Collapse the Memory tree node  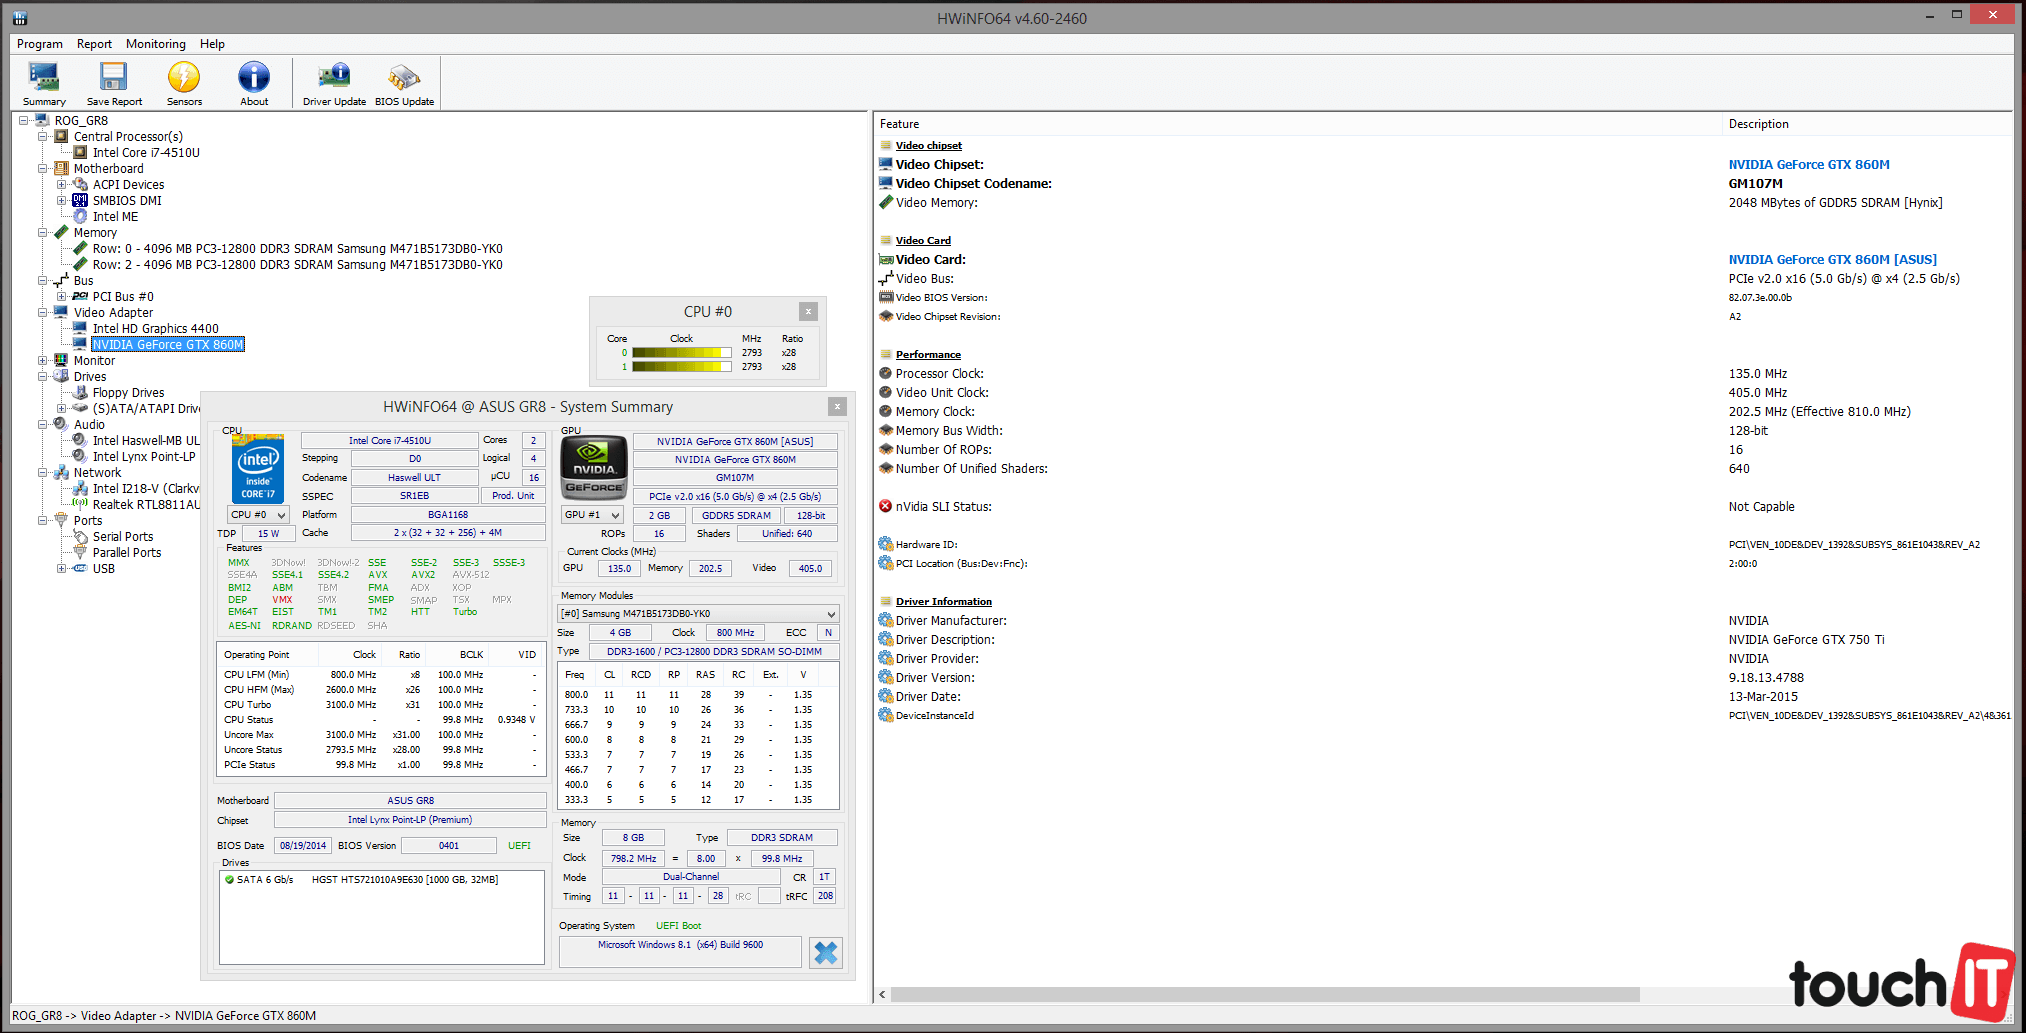click(43, 233)
